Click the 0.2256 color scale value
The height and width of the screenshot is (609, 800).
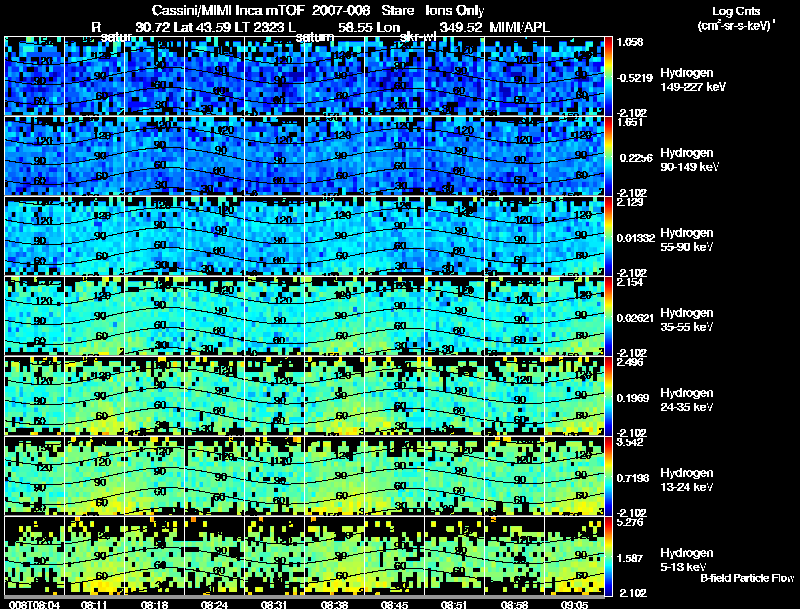[x=636, y=158]
